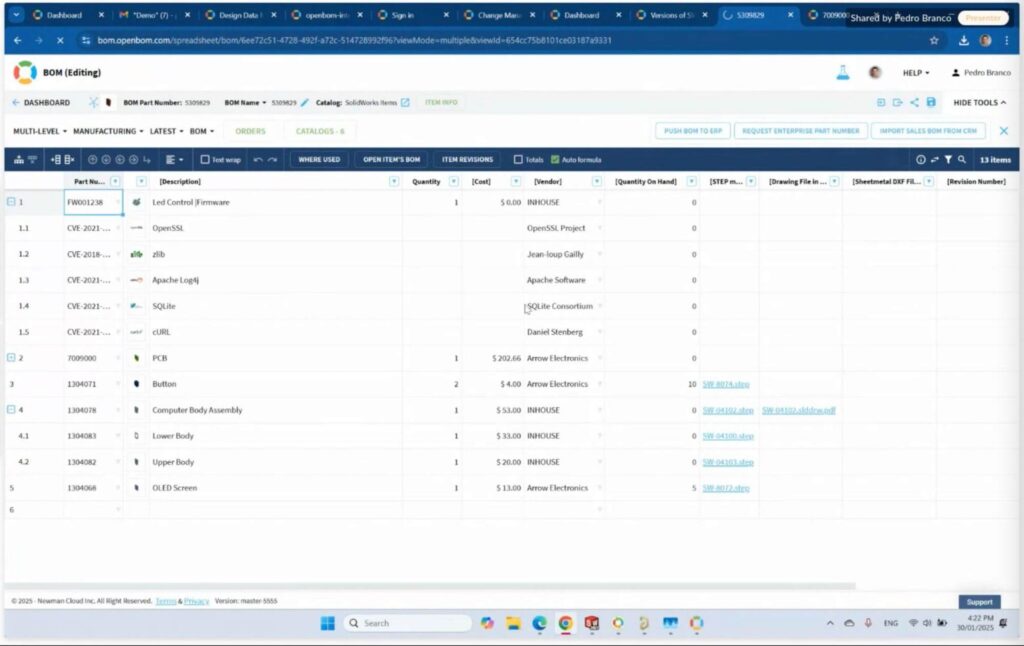The image size is (1024, 646).
Task: Switch to the Change Man browser tab
Action: tap(499, 15)
